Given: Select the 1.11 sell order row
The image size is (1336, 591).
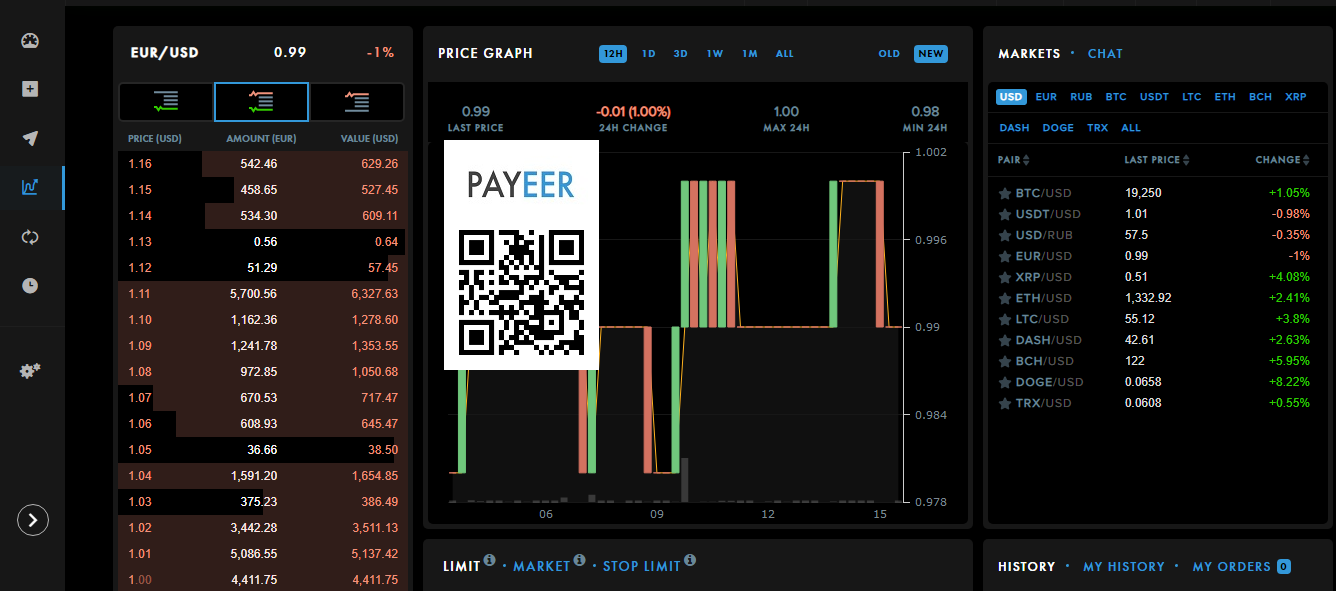Looking at the screenshot, I should point(262,294).
